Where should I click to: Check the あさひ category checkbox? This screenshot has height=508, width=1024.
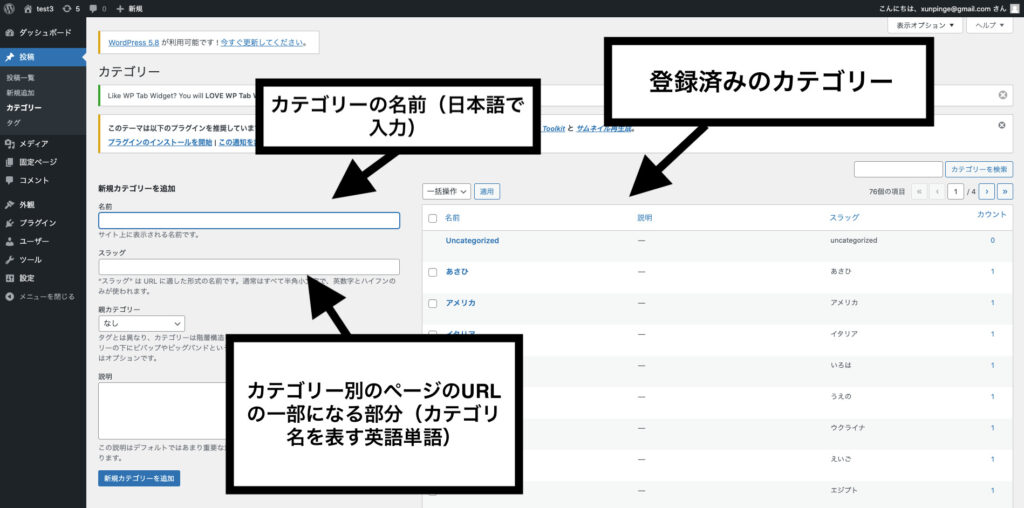(x=432, y=272)
